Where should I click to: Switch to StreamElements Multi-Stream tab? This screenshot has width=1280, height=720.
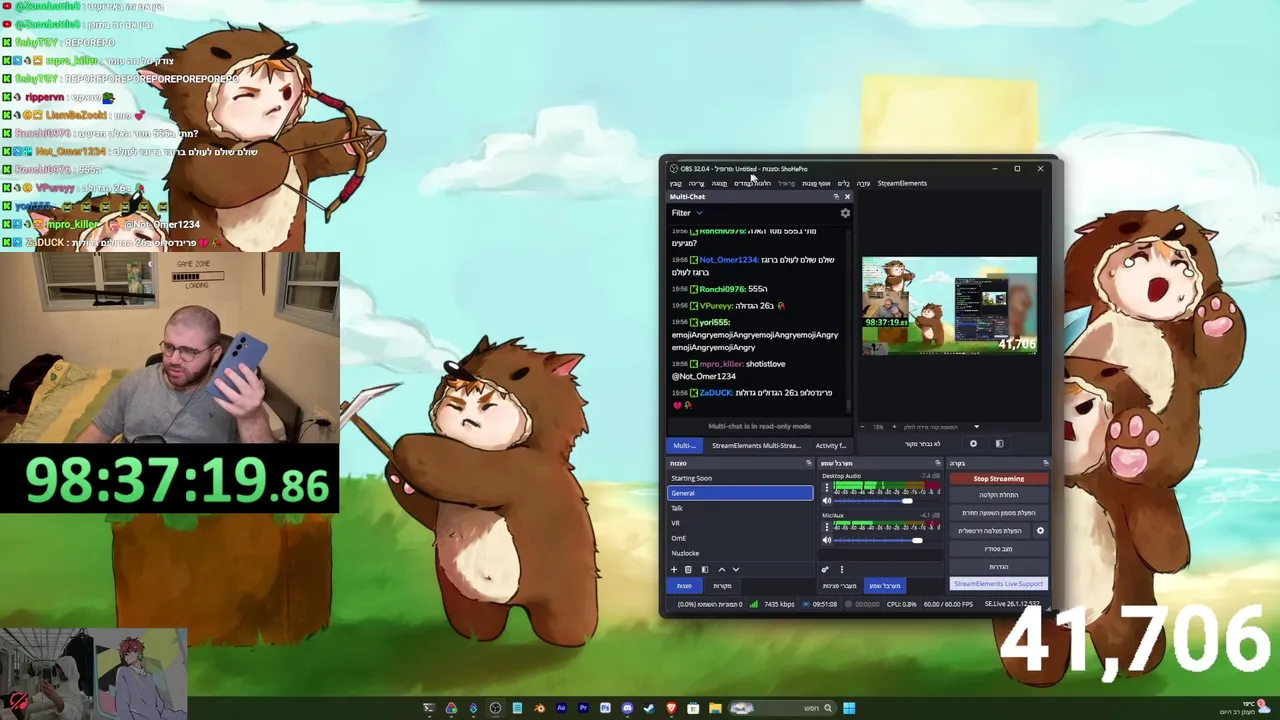[756, 446]
